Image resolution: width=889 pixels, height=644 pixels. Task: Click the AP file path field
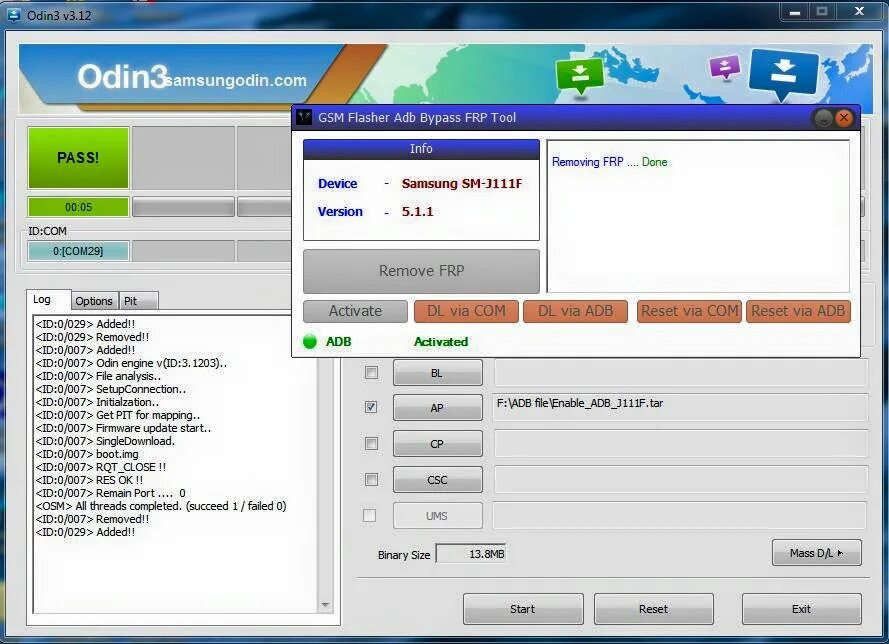pyautogui.click(x=680, y=407)
